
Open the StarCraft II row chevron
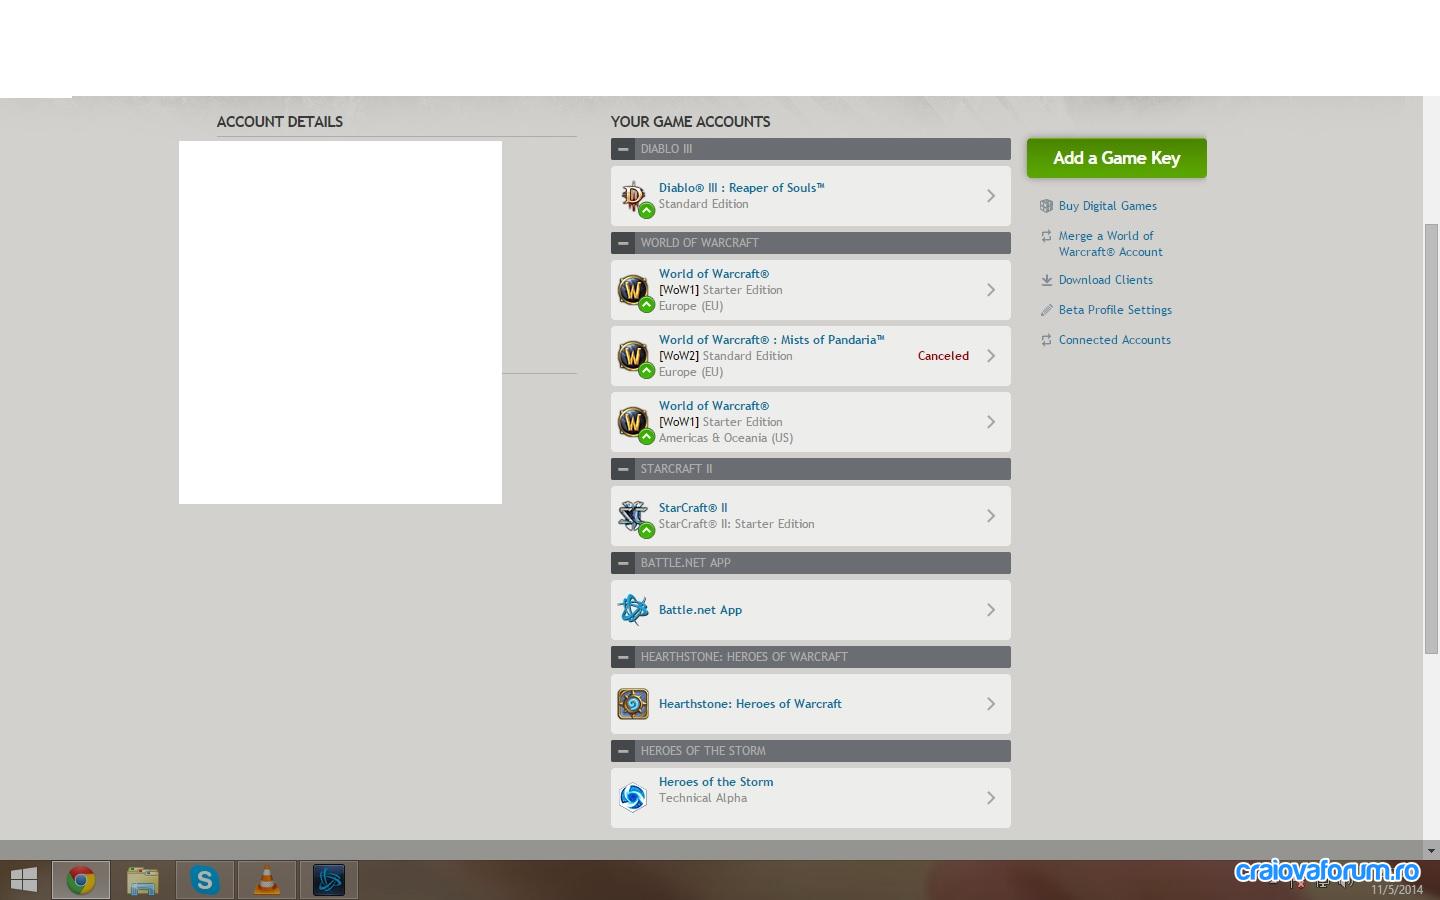coord(991,516)
